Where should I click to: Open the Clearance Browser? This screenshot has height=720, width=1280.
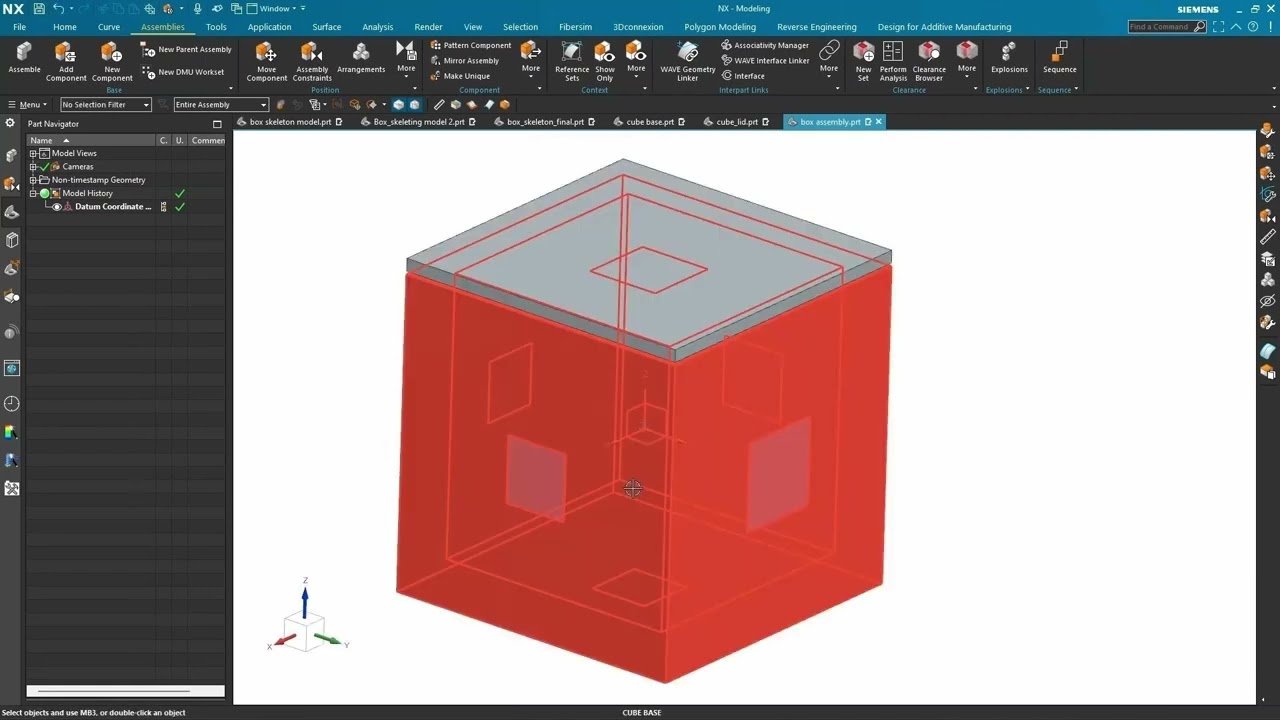pyautogui.click(x=929, y=61)
